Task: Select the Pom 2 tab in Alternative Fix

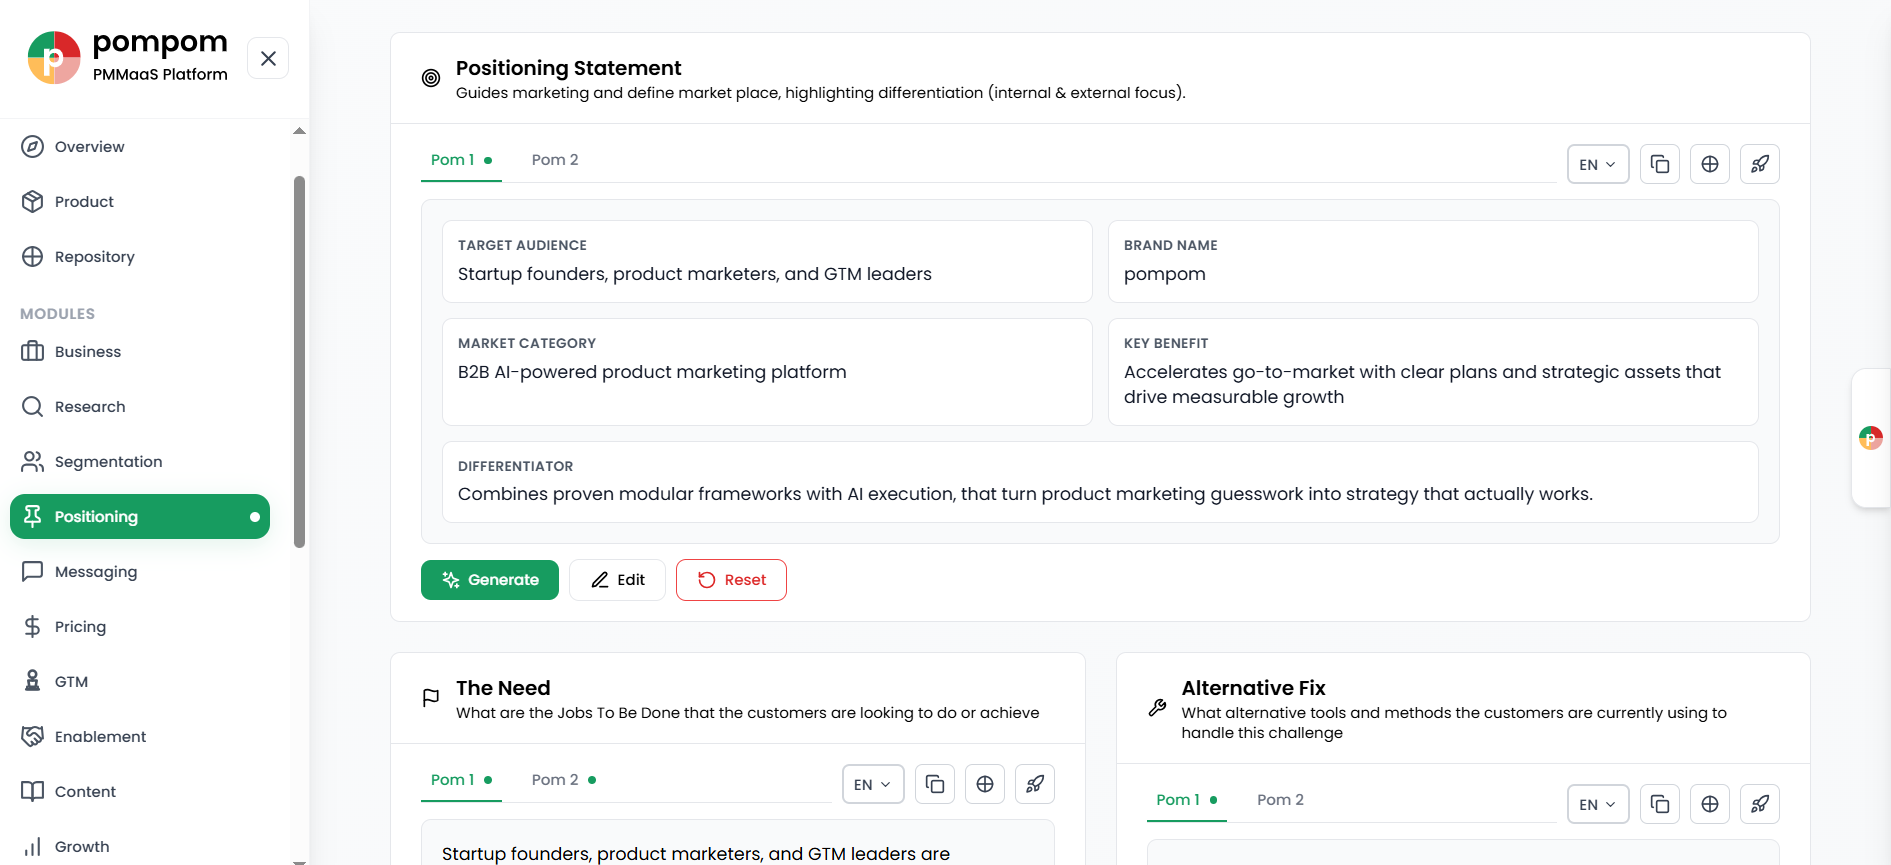Action: tap(1280, 800)
